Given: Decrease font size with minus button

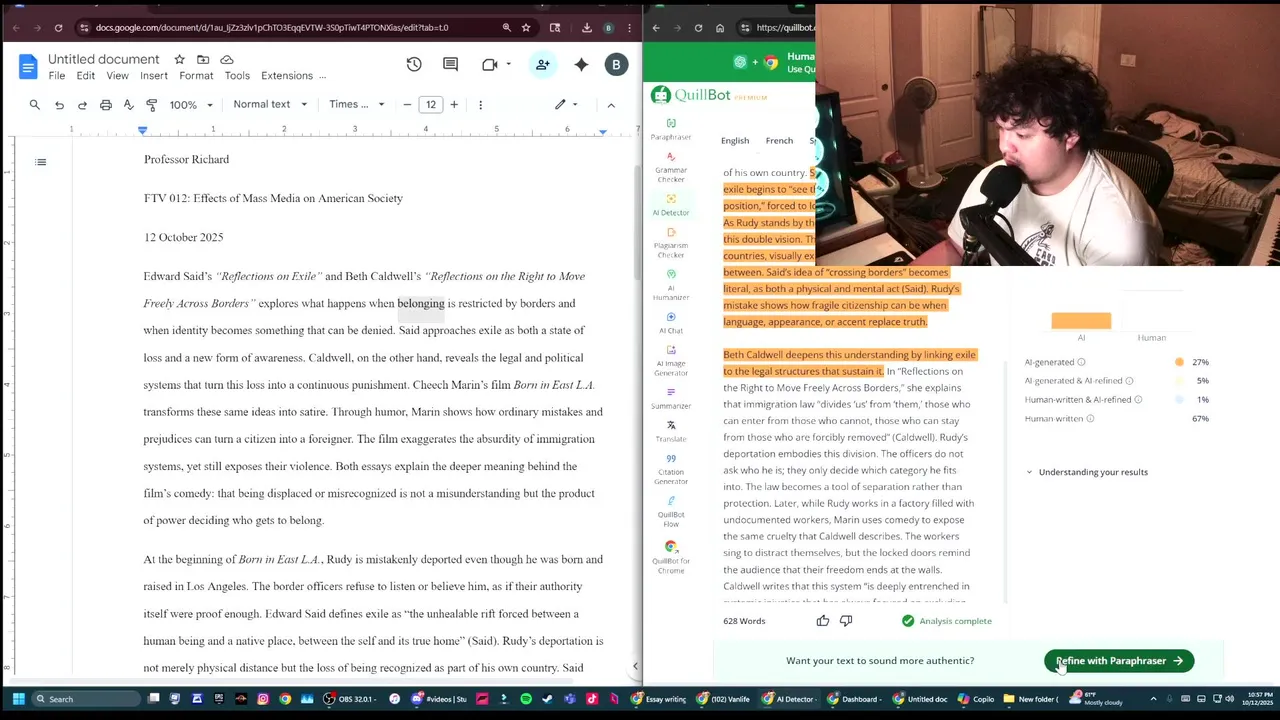Looking at the screenshot, I should 407,104.
